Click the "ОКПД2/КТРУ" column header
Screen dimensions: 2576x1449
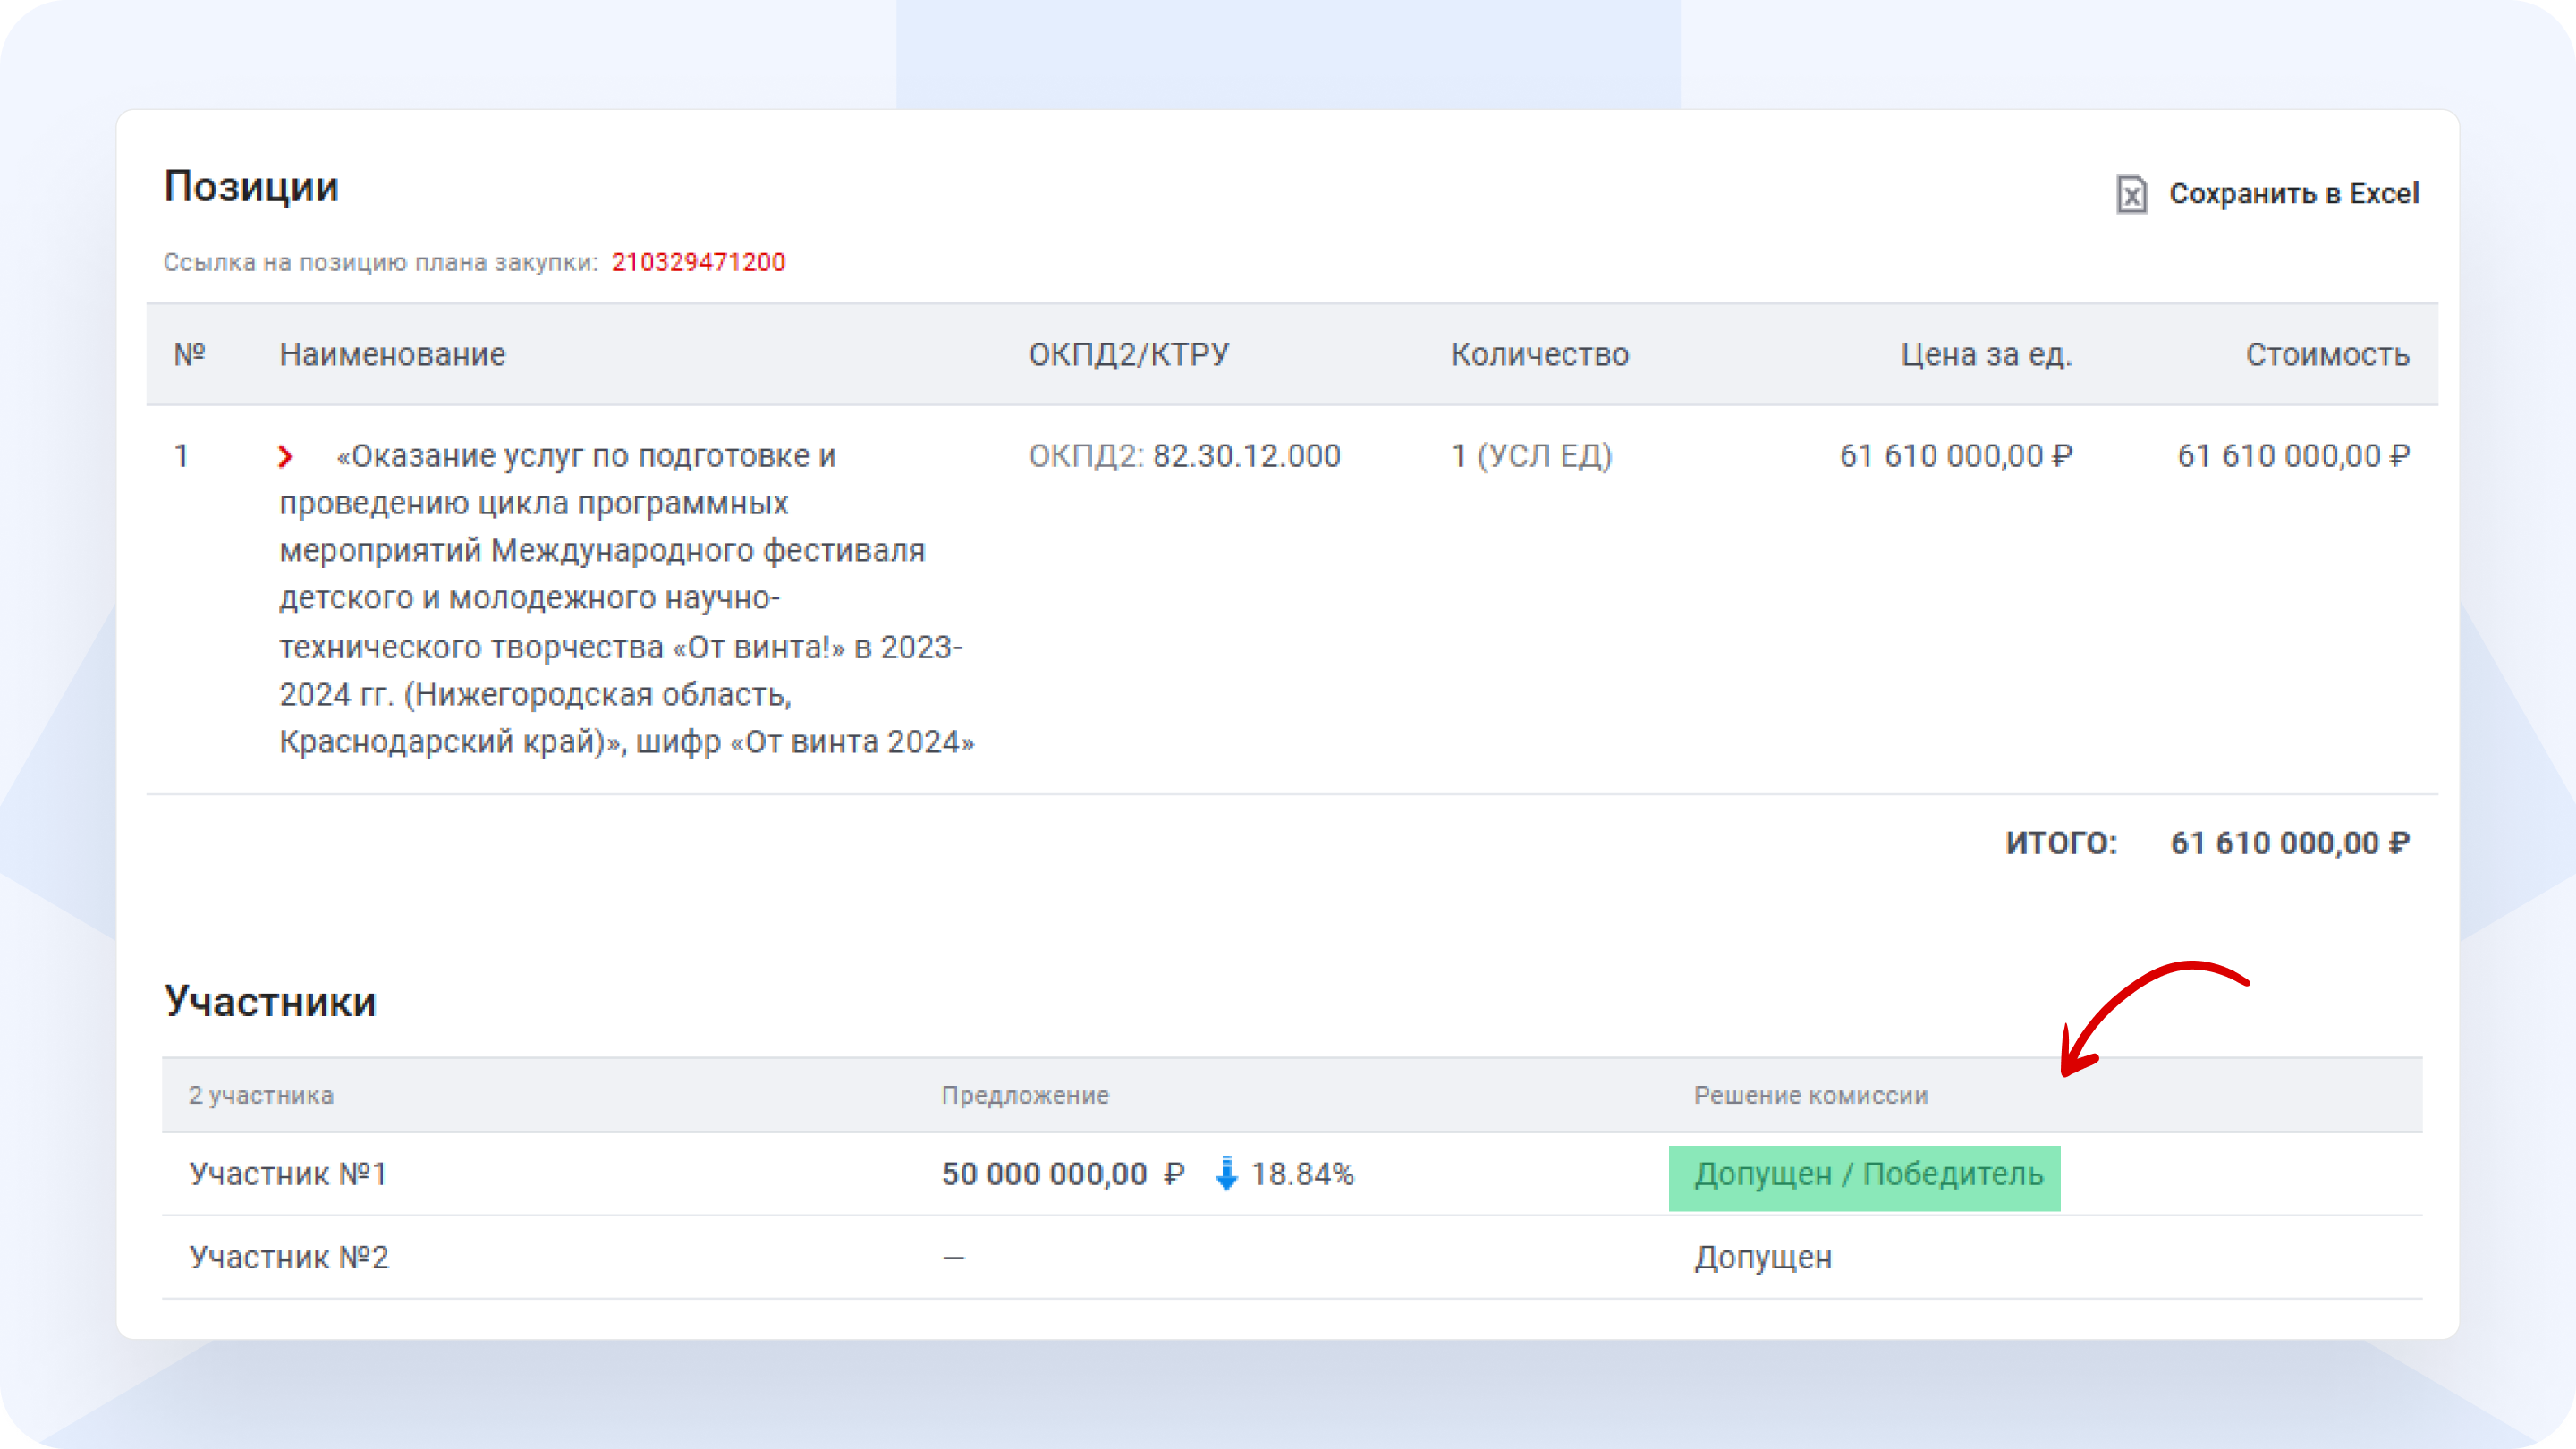pyautogui.click(x=1129, y=354)
